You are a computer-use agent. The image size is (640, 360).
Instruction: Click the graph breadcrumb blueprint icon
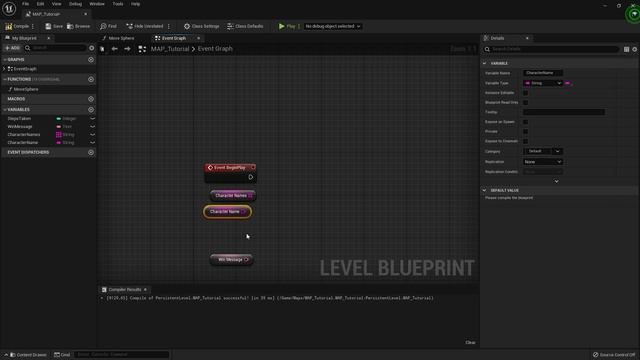click(142, 49)
